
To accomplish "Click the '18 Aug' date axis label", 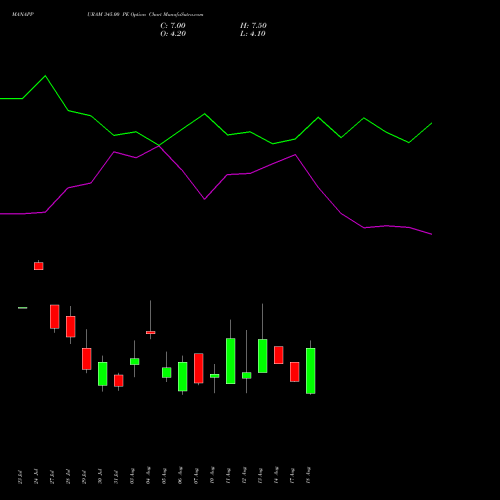I will [308, 476].
